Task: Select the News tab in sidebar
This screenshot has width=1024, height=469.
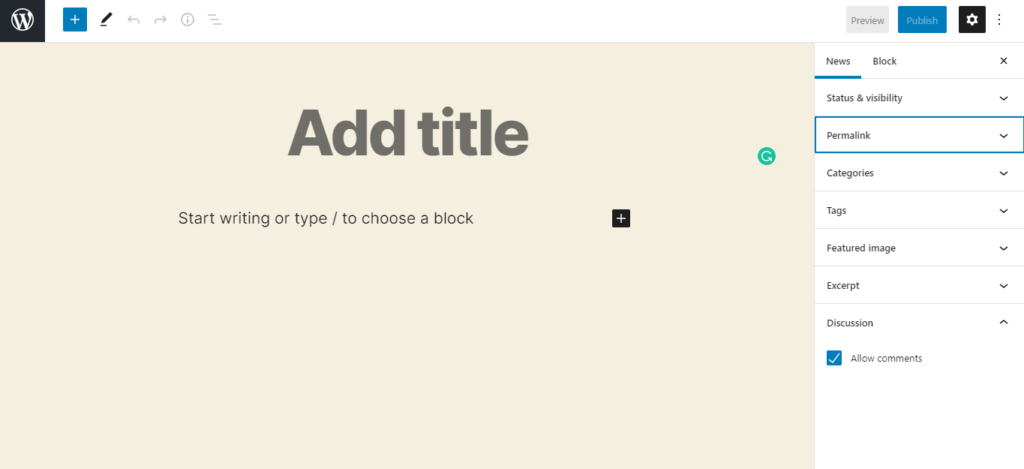Action: tap(838, 61)
